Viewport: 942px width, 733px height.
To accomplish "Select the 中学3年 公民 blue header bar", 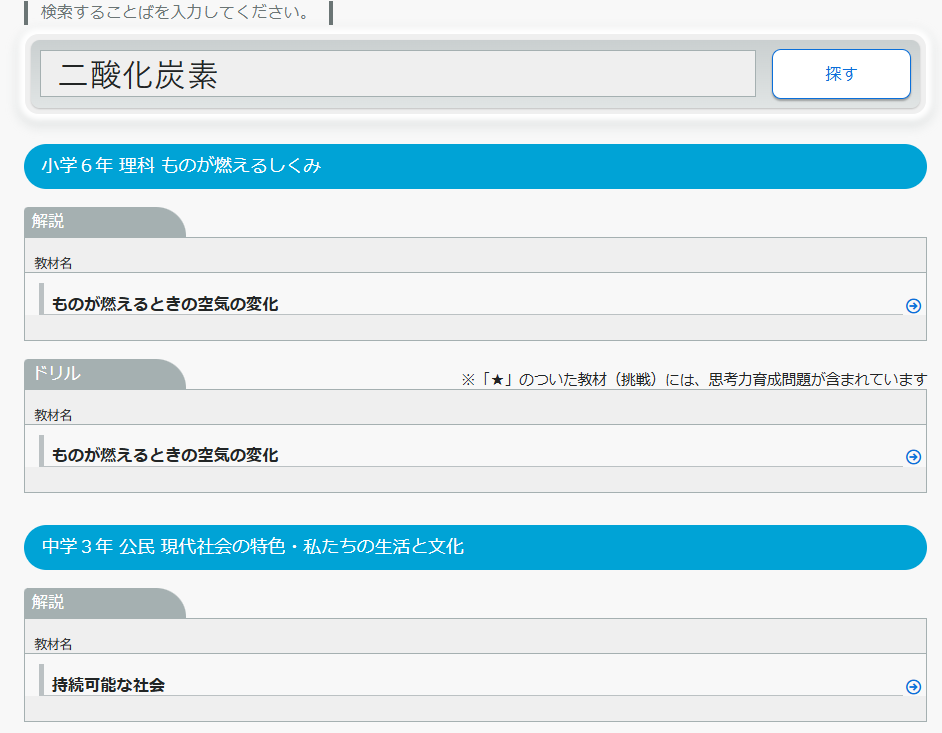I will pos(475,547).
